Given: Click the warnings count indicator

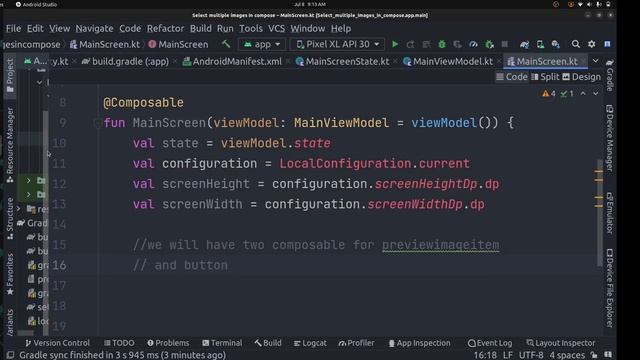Looking at the screenshot, I should click(549, 93).
